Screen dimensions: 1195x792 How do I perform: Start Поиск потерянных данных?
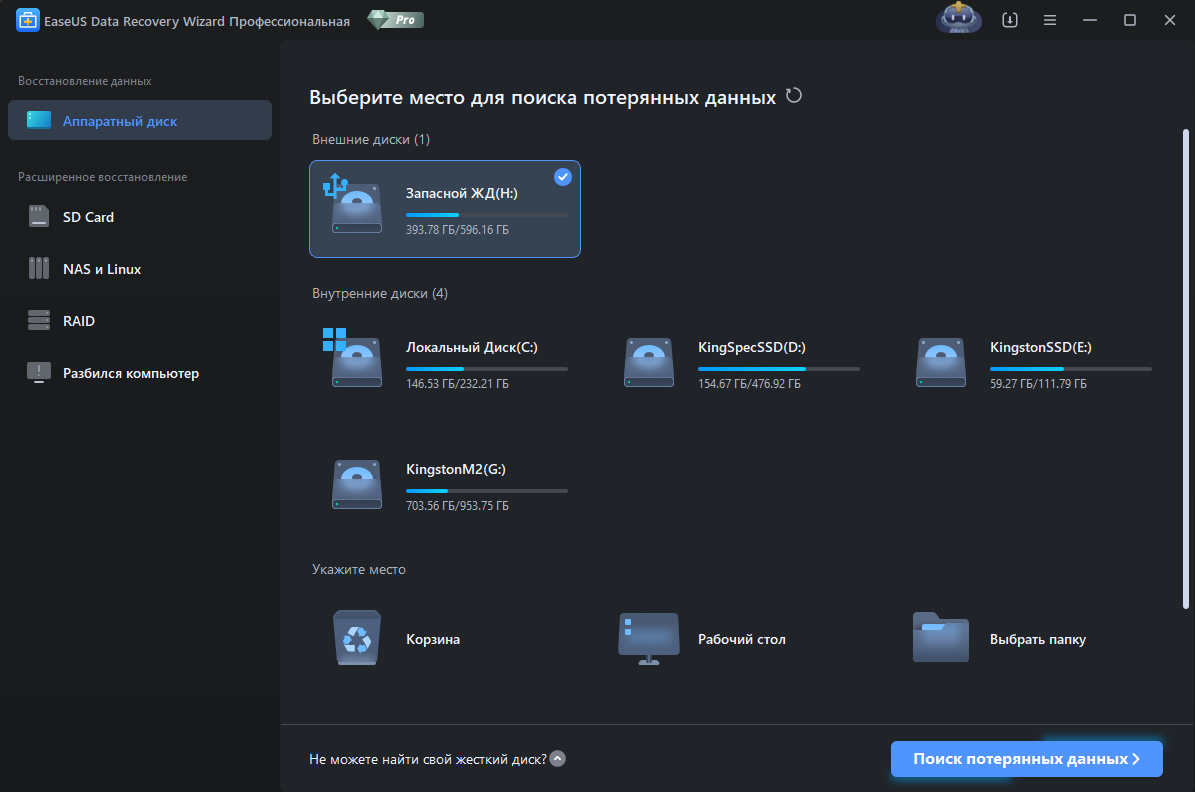pyautogui.click(x=1027, y=758)
